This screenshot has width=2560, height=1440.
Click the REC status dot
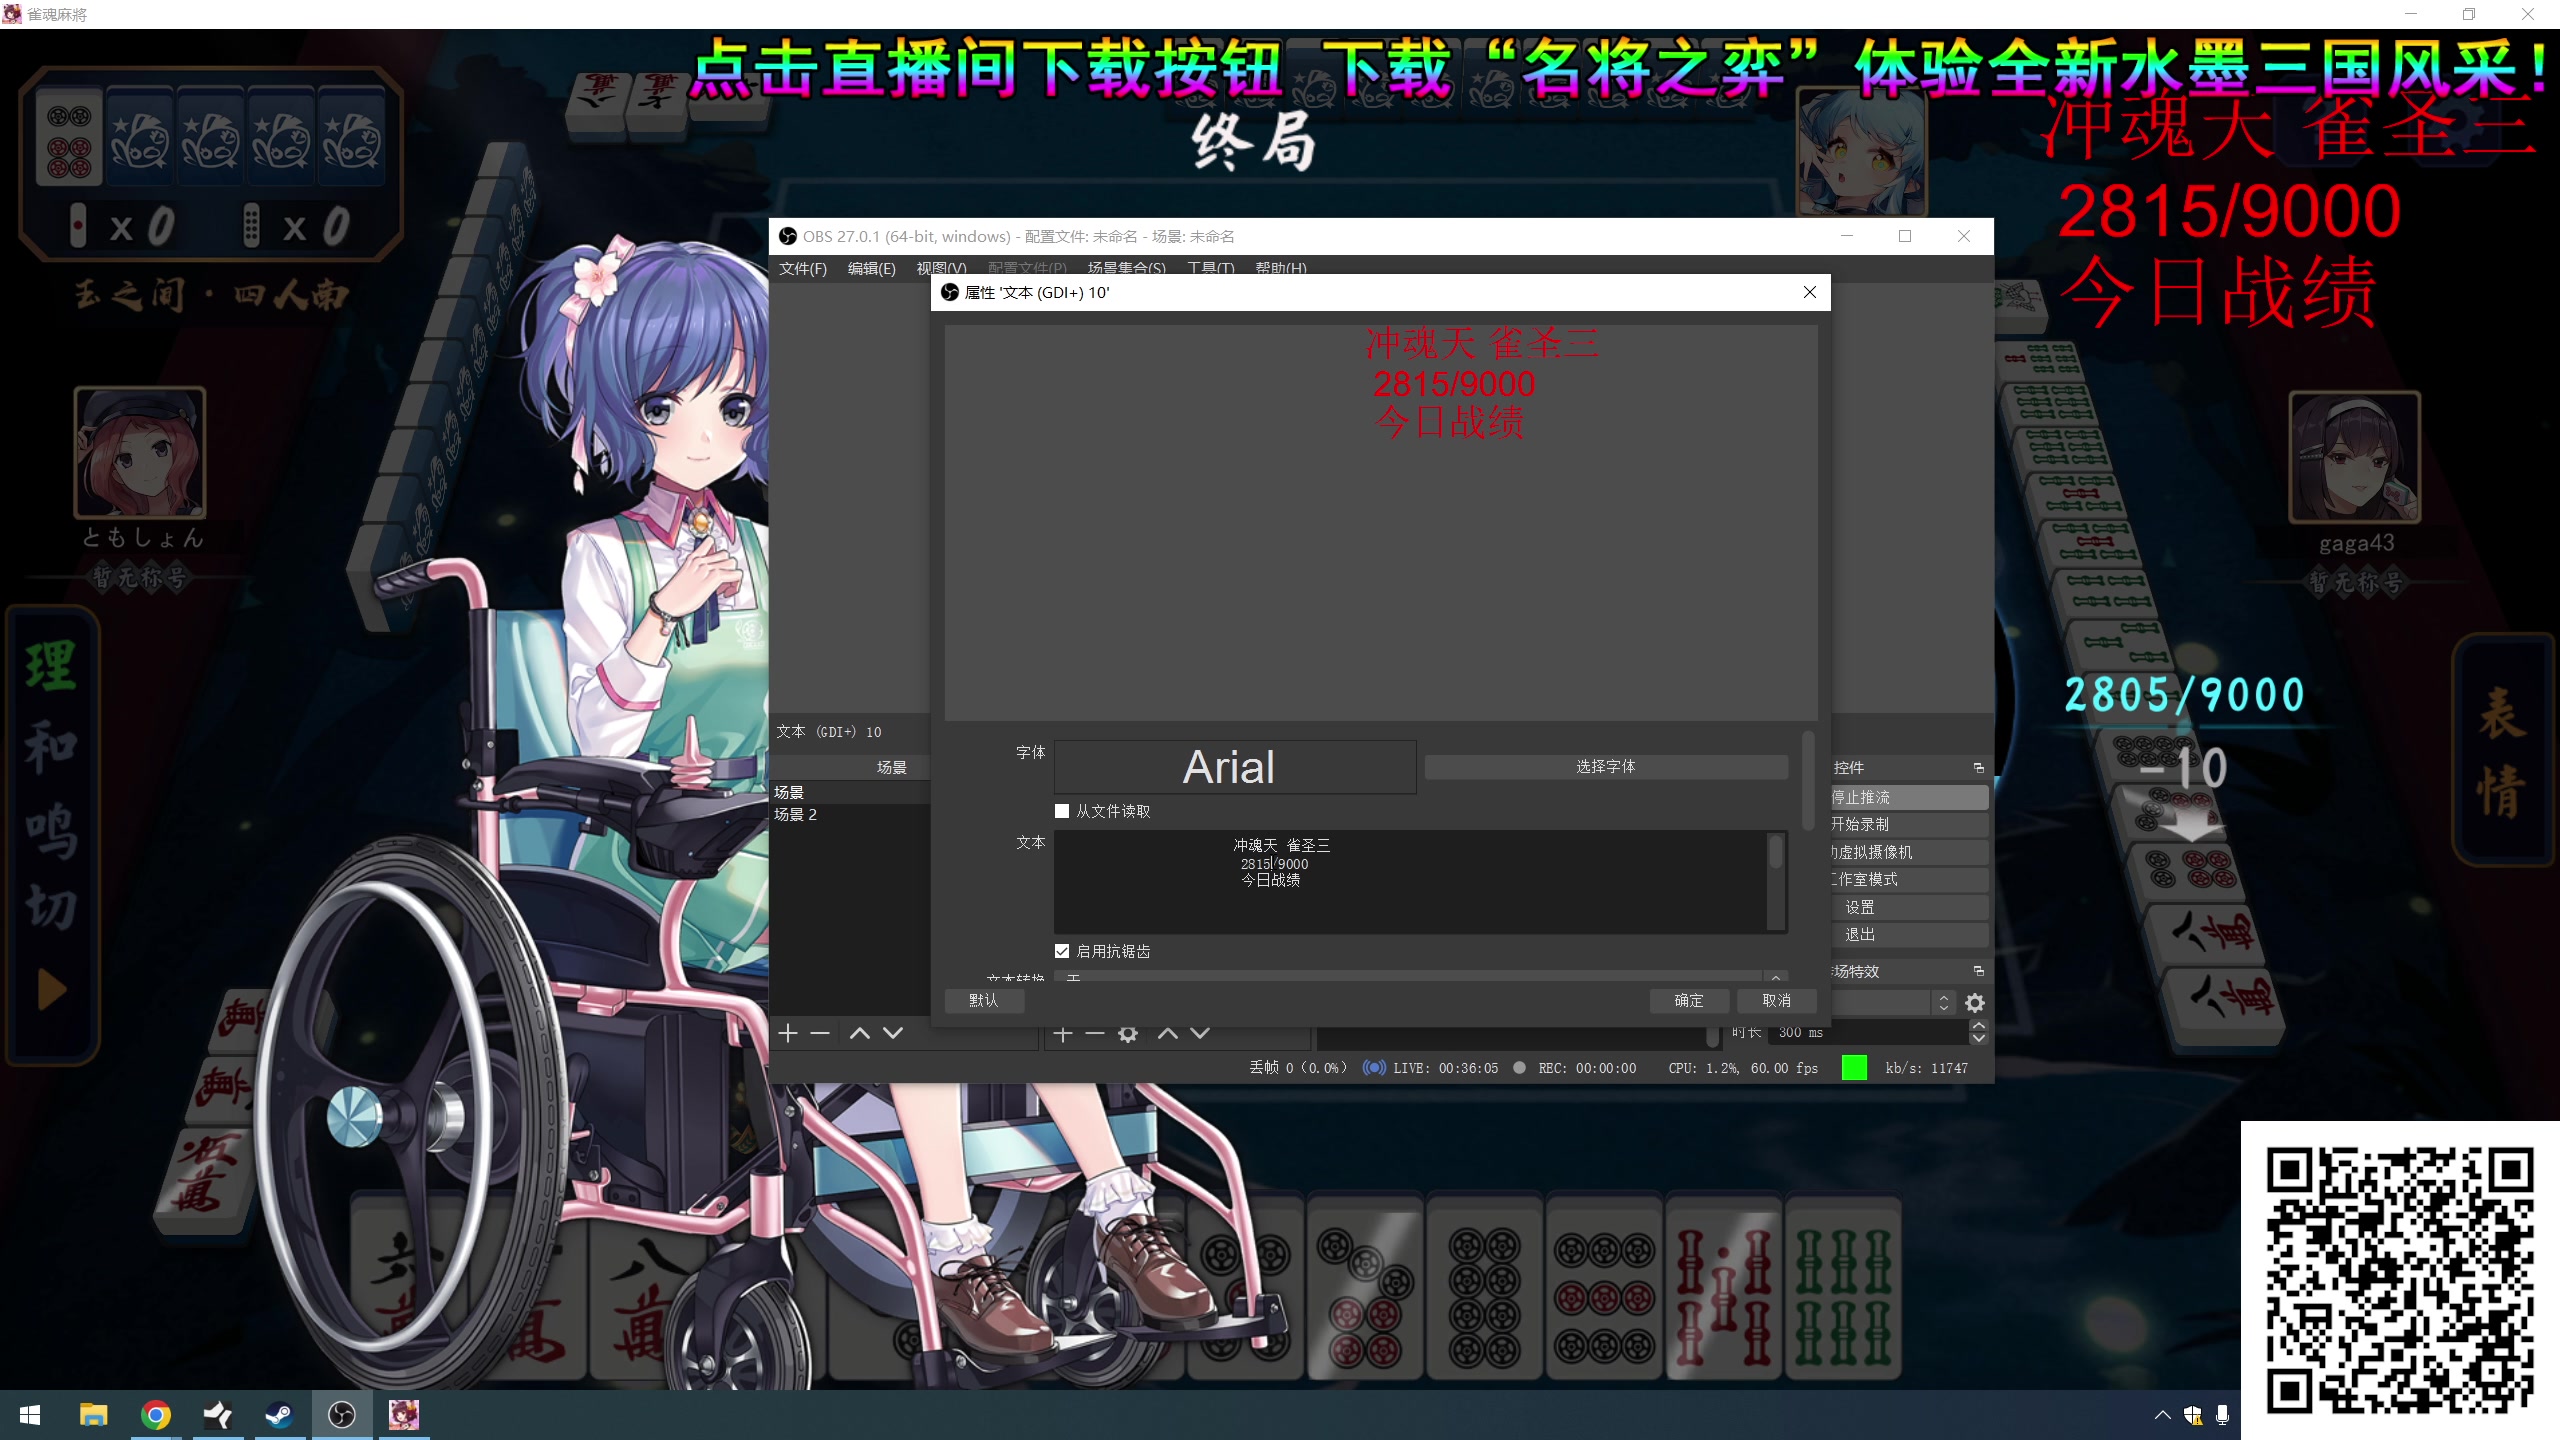[1520, 1068]
